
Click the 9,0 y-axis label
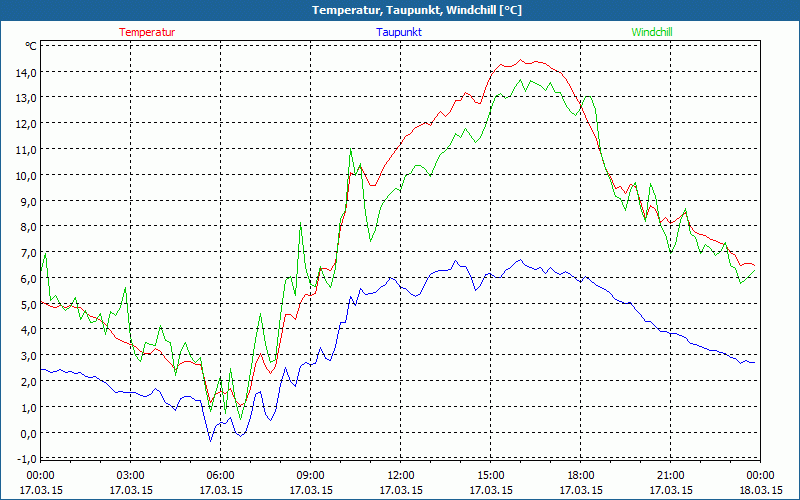coord(28,201)
